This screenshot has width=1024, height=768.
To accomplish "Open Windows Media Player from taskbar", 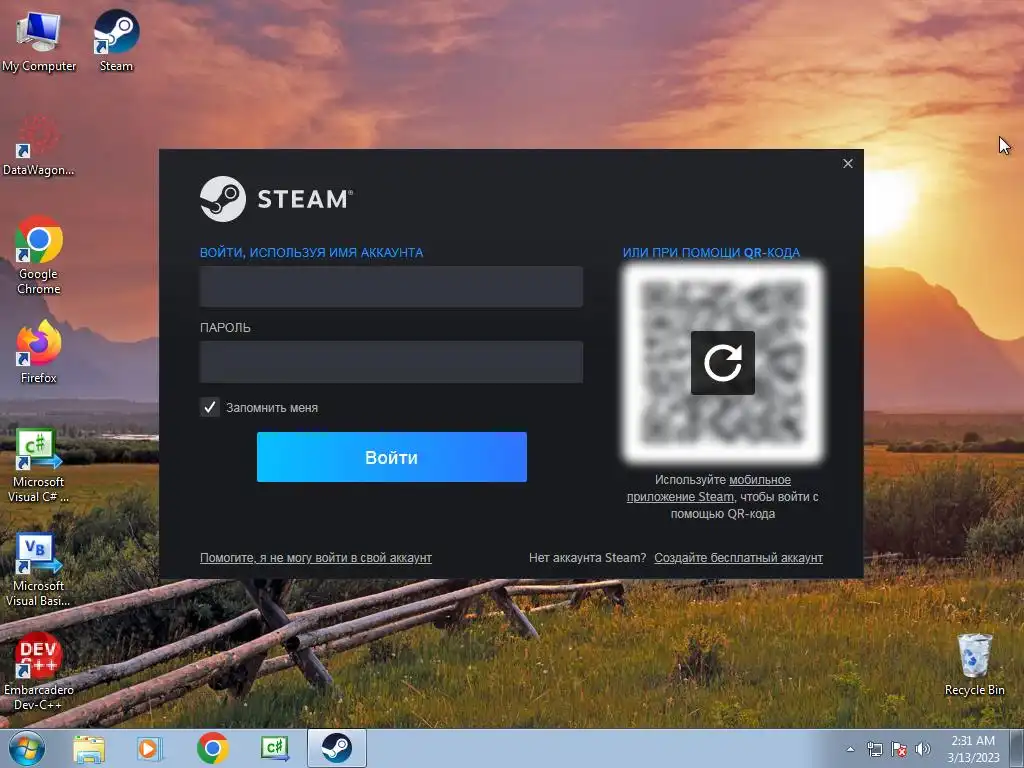I will [x=150, y=748].
